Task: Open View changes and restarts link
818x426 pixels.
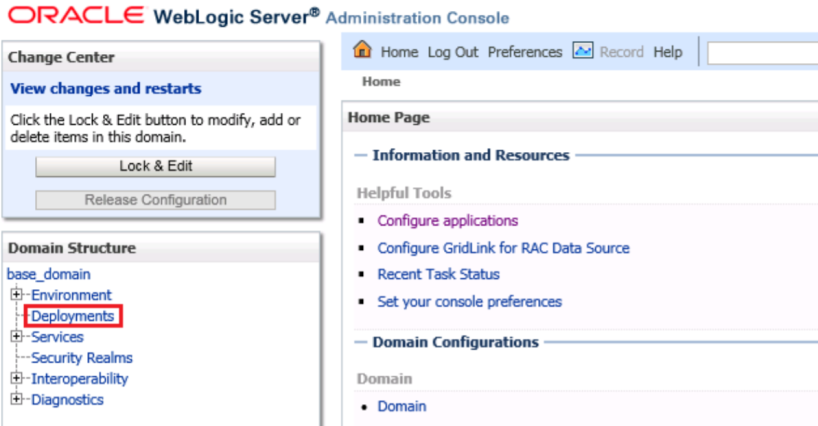Action: point(106,89)
